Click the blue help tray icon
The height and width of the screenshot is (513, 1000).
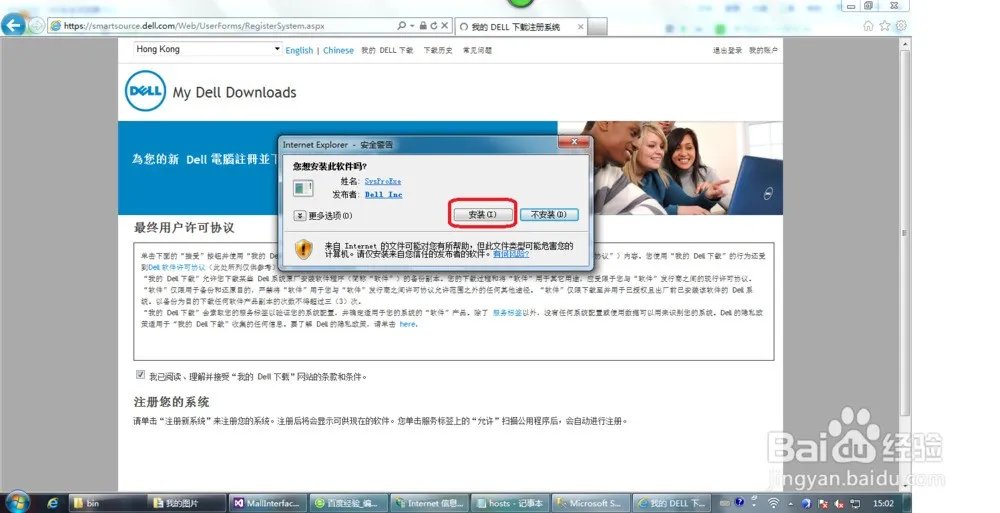coord(739,503)
